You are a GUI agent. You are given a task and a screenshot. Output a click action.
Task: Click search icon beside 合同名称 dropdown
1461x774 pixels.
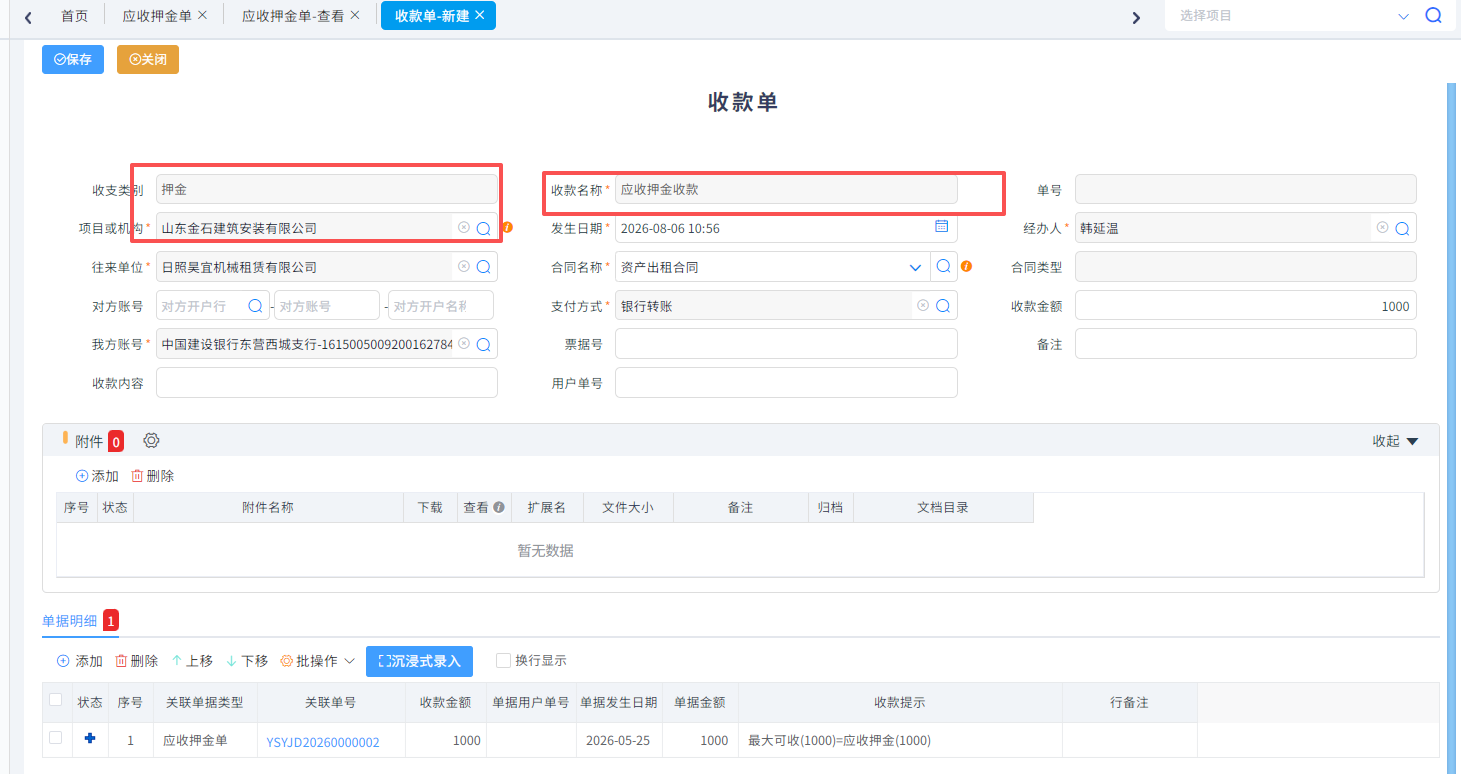pyautogui.click(x=943, y=267)
